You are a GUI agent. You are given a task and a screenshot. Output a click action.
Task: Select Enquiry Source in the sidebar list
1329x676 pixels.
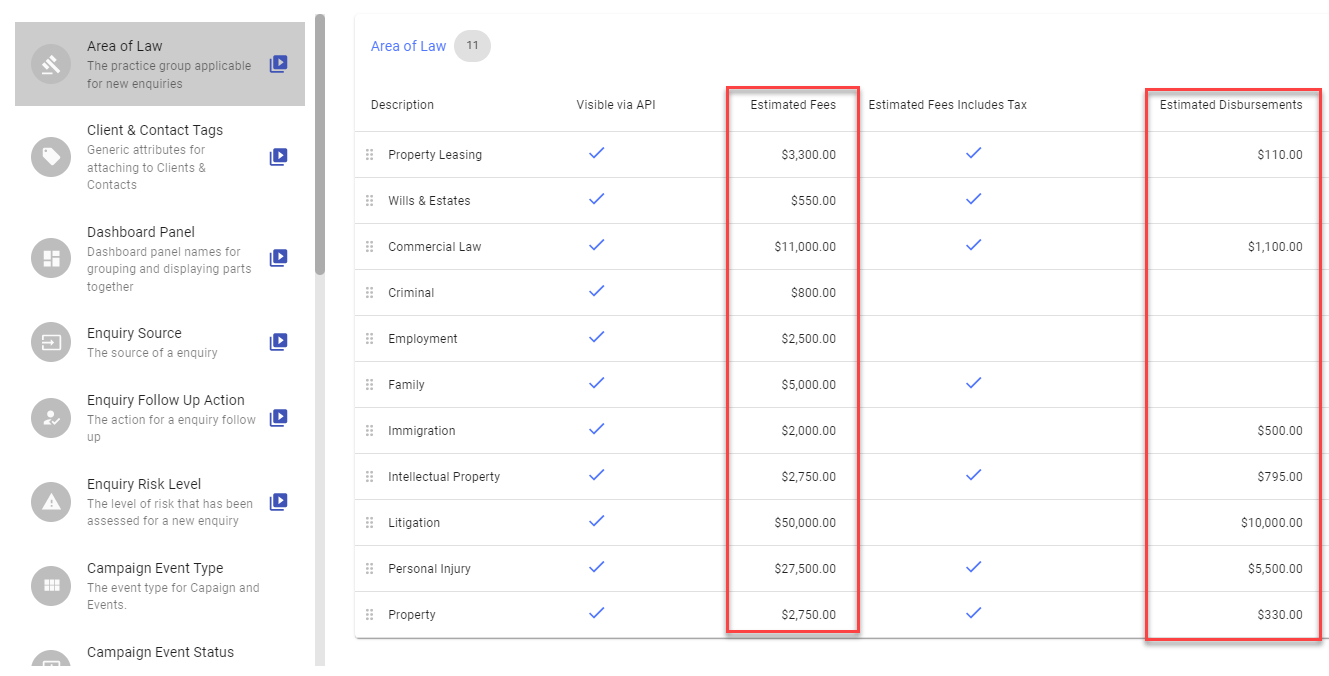134,334
